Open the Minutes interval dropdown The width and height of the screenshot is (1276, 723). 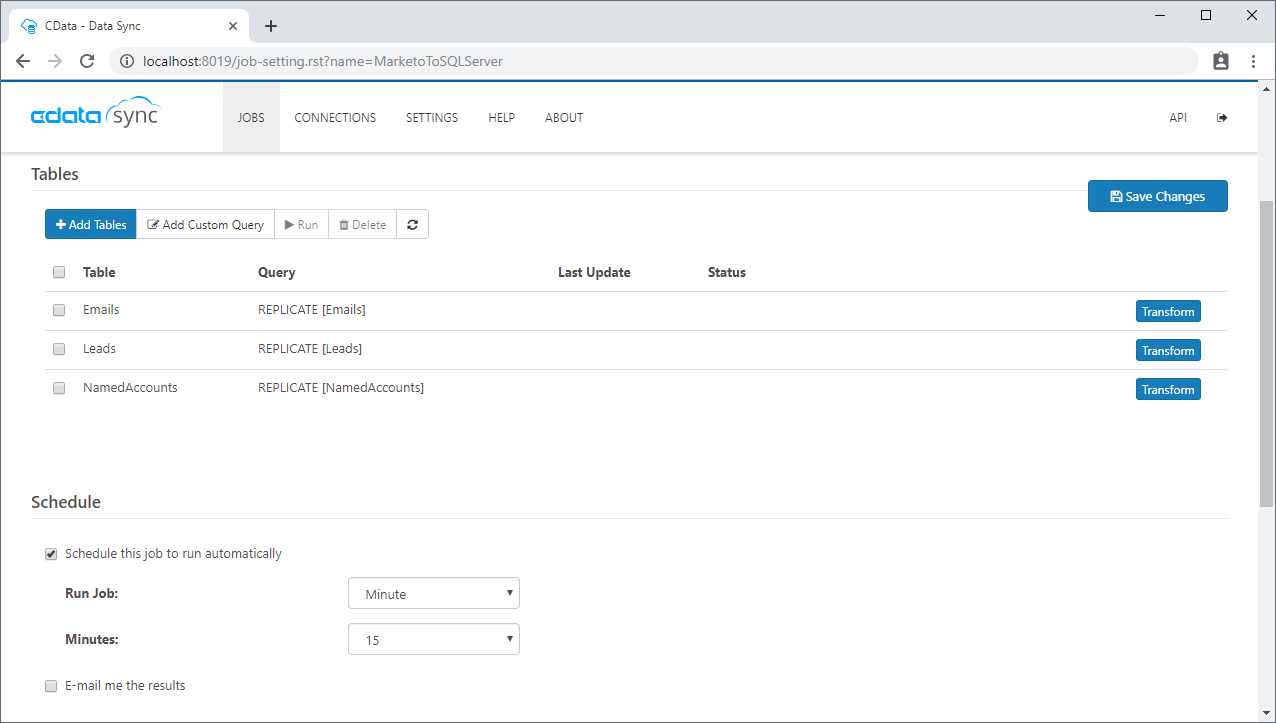point(433,639)
